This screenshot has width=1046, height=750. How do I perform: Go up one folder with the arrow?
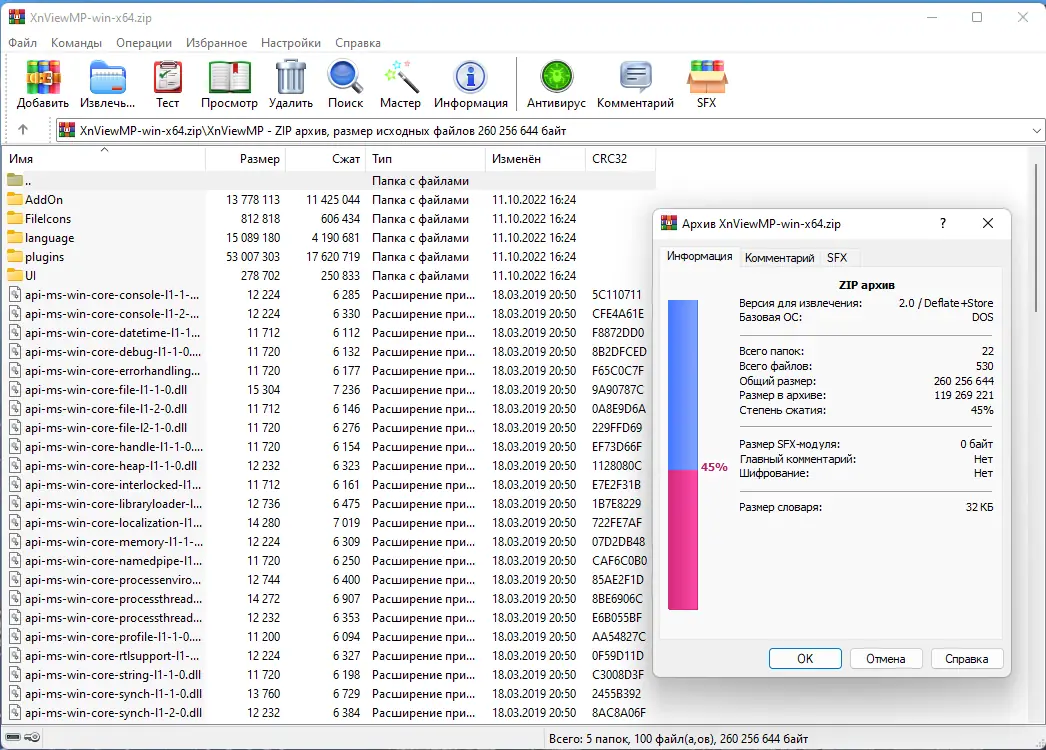(x=23, y=129)
